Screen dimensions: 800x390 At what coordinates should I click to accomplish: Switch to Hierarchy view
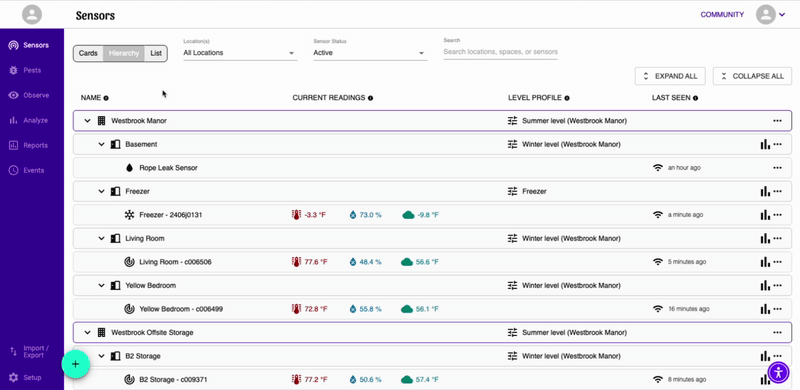click(x=124, y=53)
